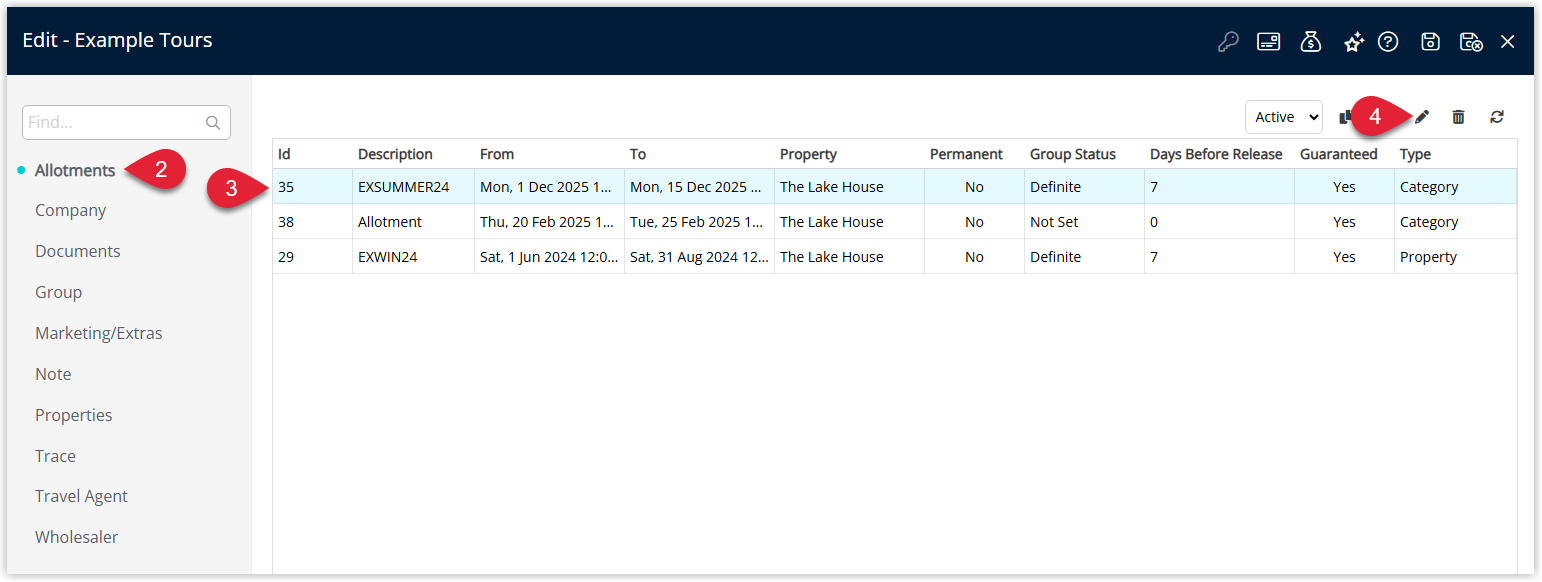Sort by the Guaranteed column header
The width and height of the screenshot is (1542, 582).
pyautogui.click(x=1344, y=154)
